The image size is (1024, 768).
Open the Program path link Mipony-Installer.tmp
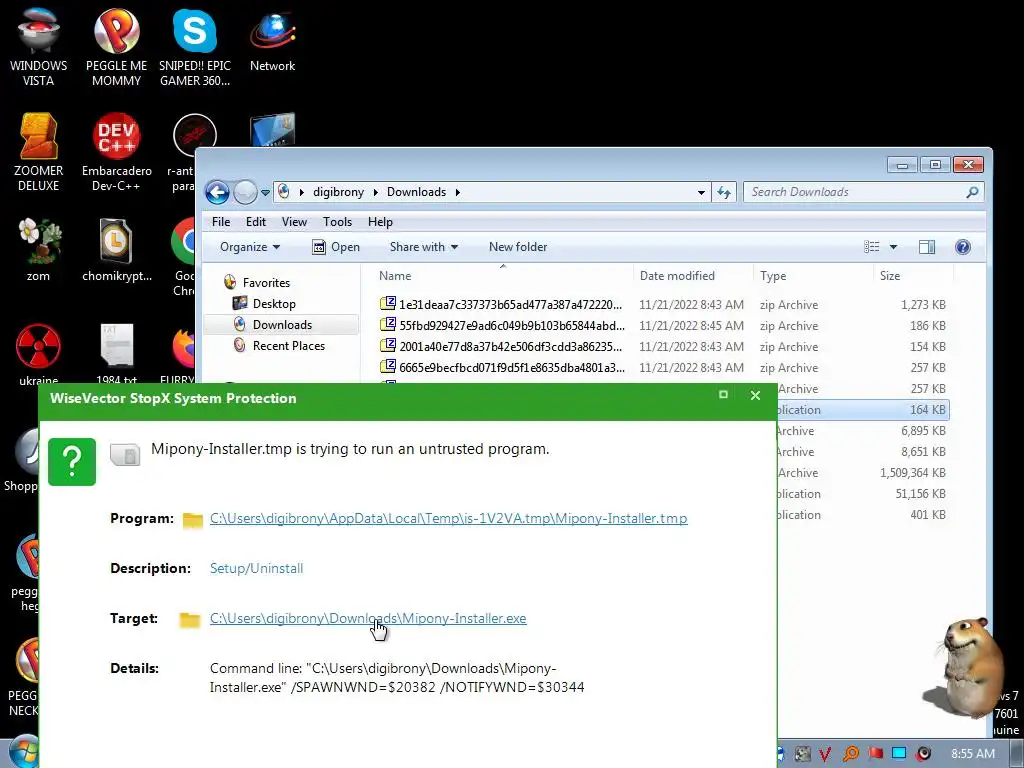coord(449,519)
